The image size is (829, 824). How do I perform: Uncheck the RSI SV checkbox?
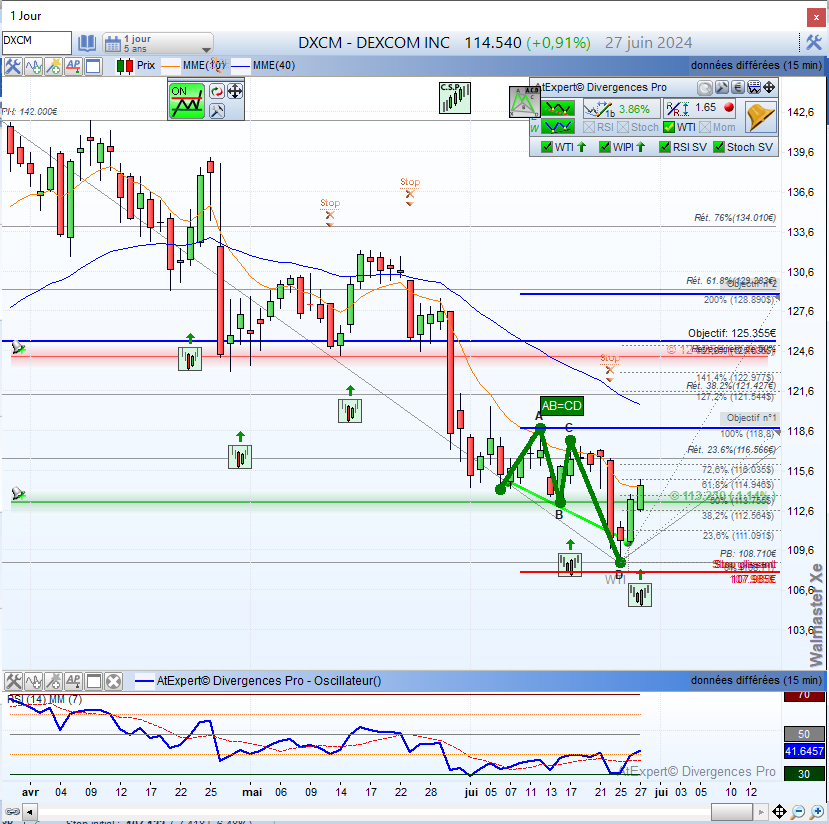(665, 147)
